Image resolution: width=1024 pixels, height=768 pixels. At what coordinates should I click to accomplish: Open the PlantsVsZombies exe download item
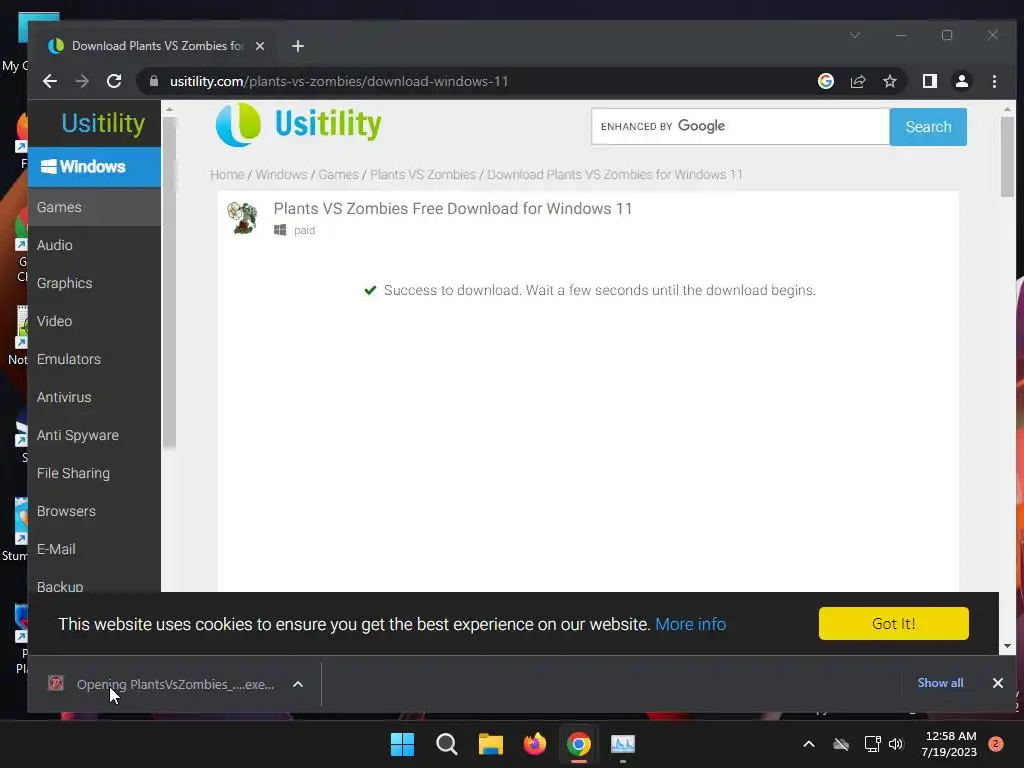tap(163, 684)
